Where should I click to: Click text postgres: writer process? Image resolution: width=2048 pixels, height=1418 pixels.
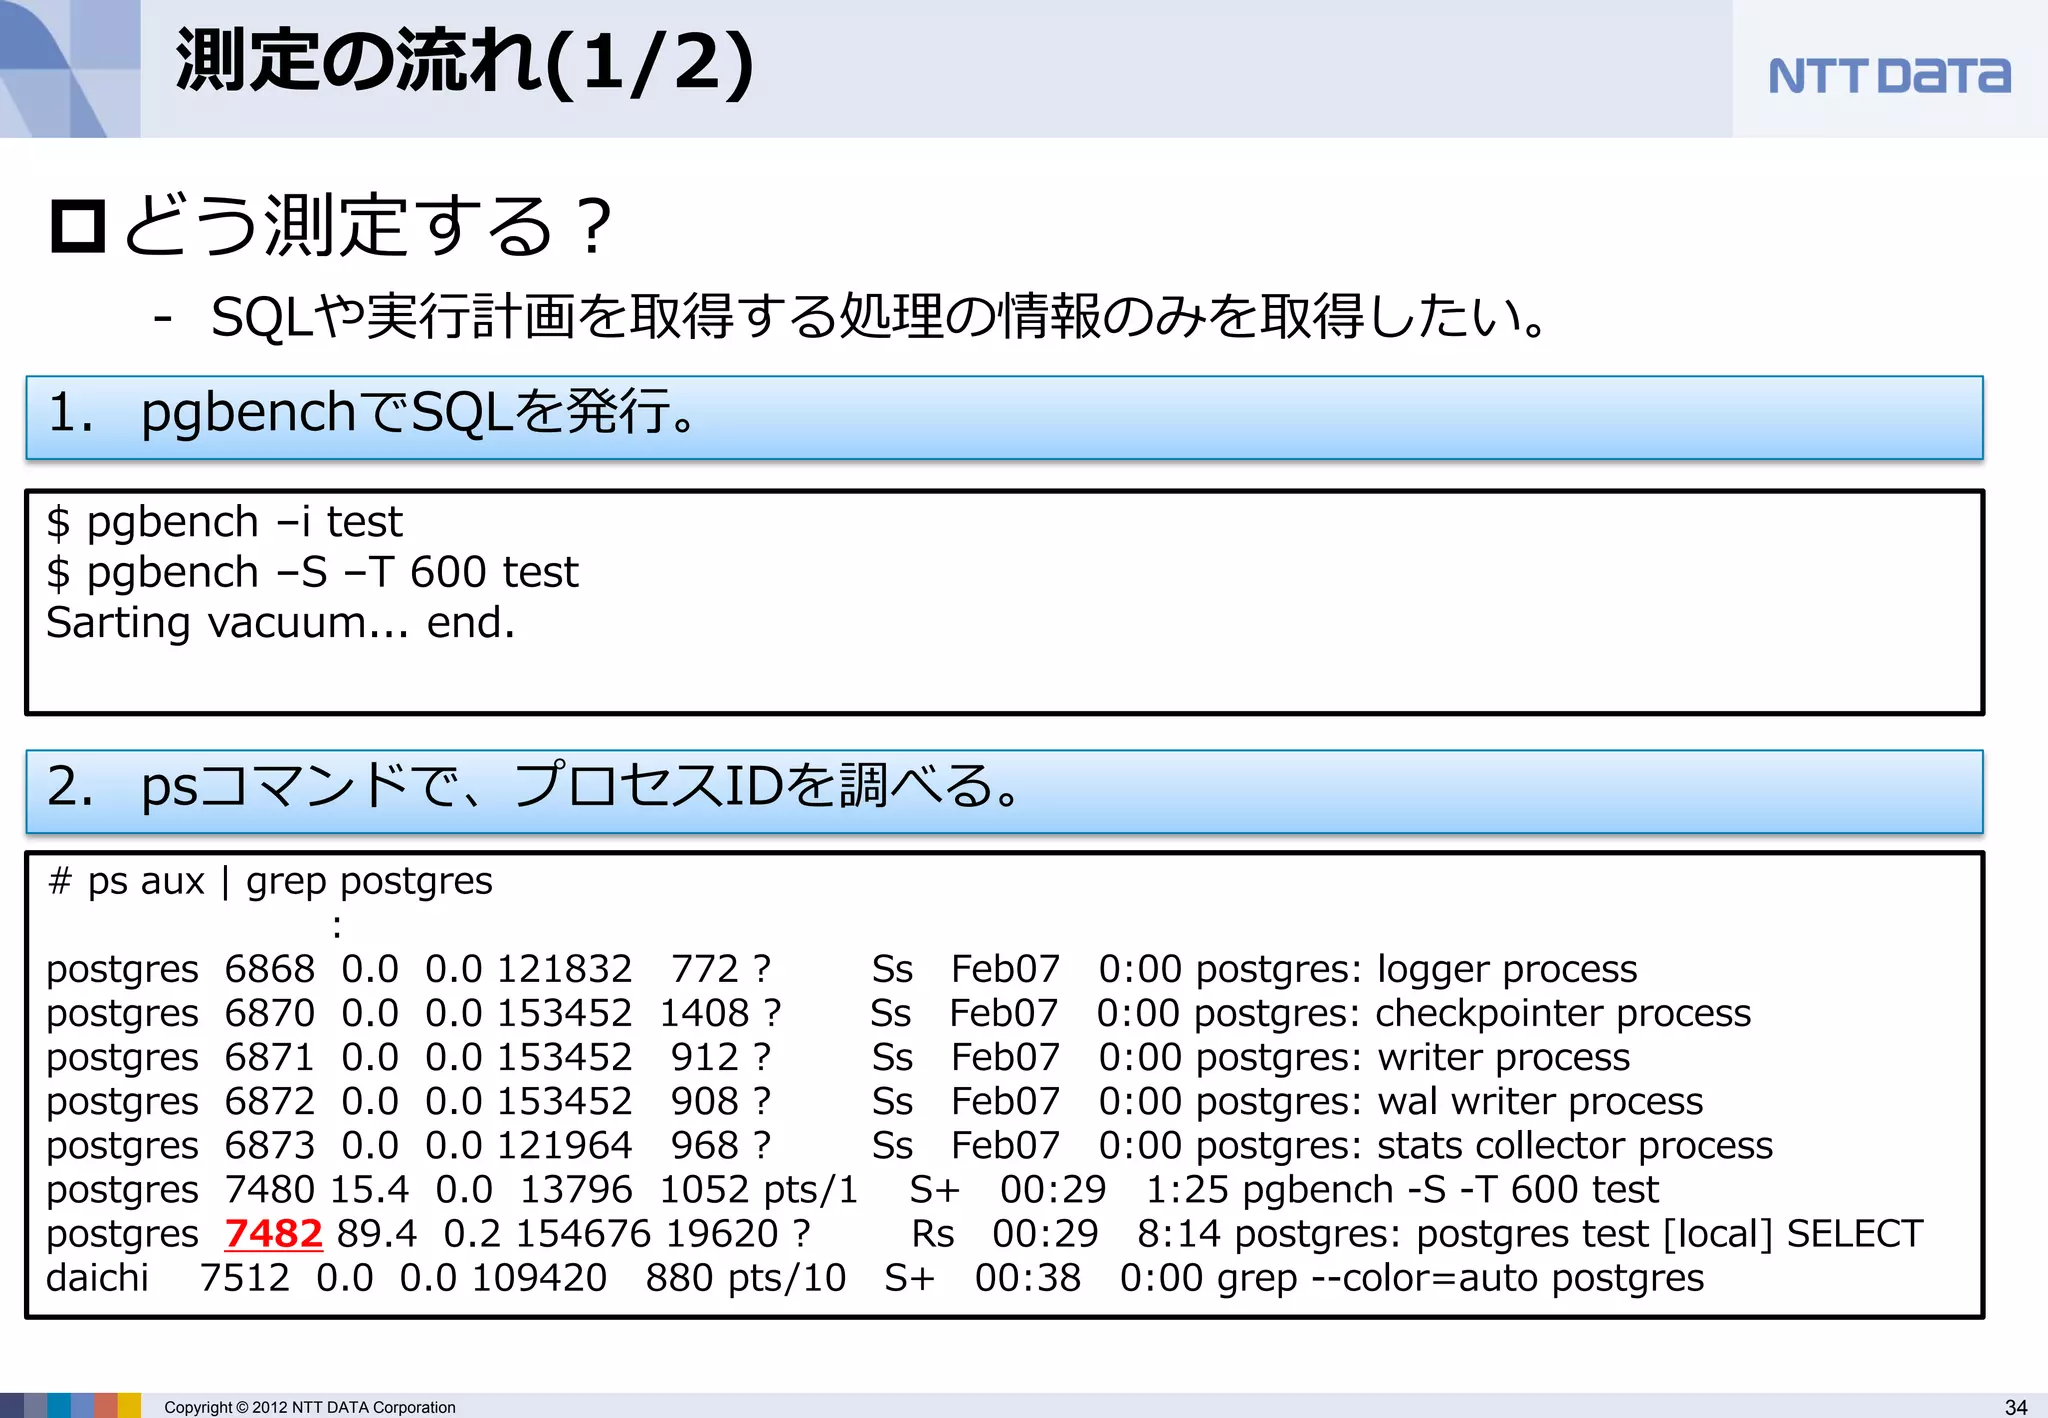(x=1412, y=1057)
